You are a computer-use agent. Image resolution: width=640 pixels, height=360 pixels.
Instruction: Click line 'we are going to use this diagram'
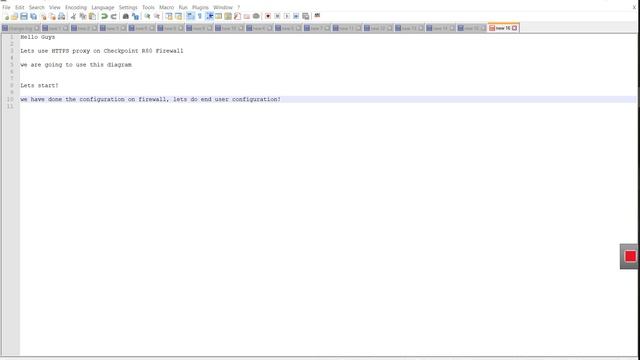tap(76, 65)
